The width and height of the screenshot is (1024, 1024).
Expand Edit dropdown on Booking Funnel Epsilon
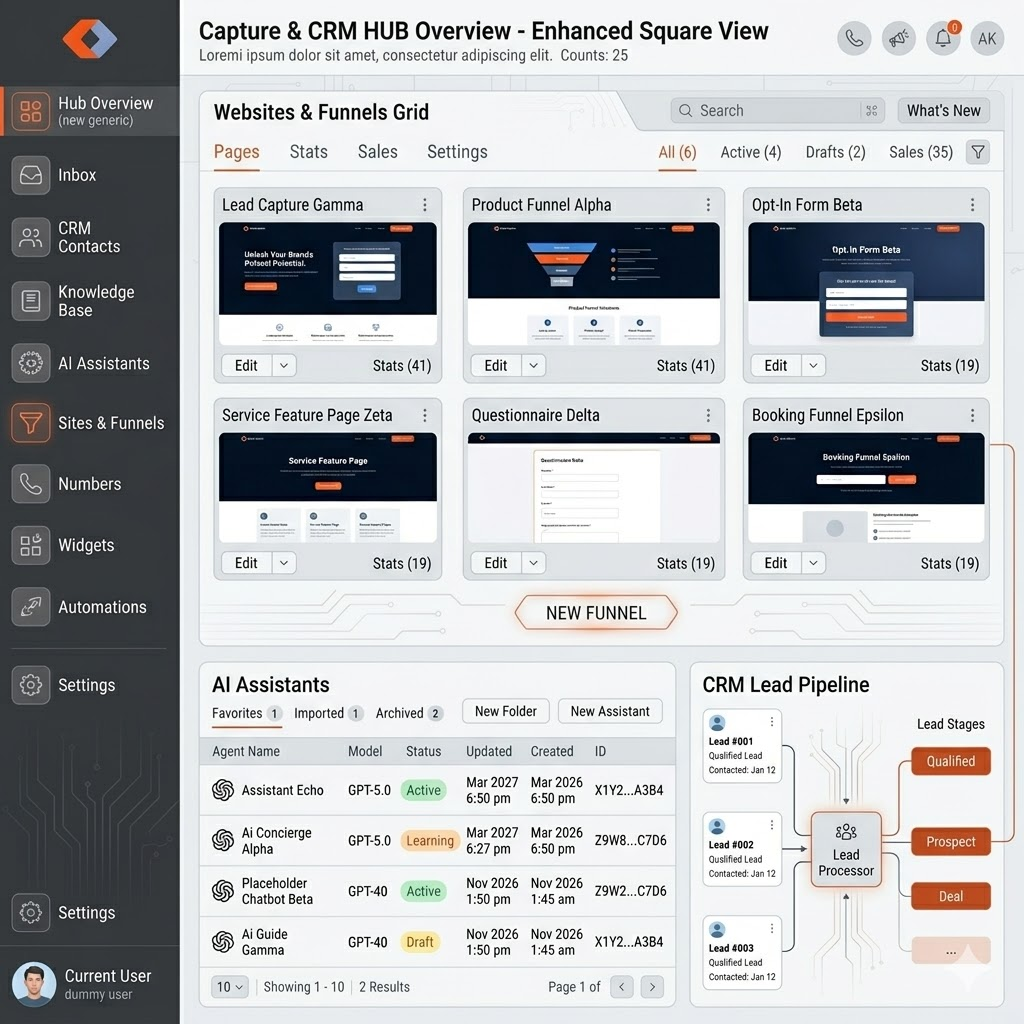tap(813, 563)
